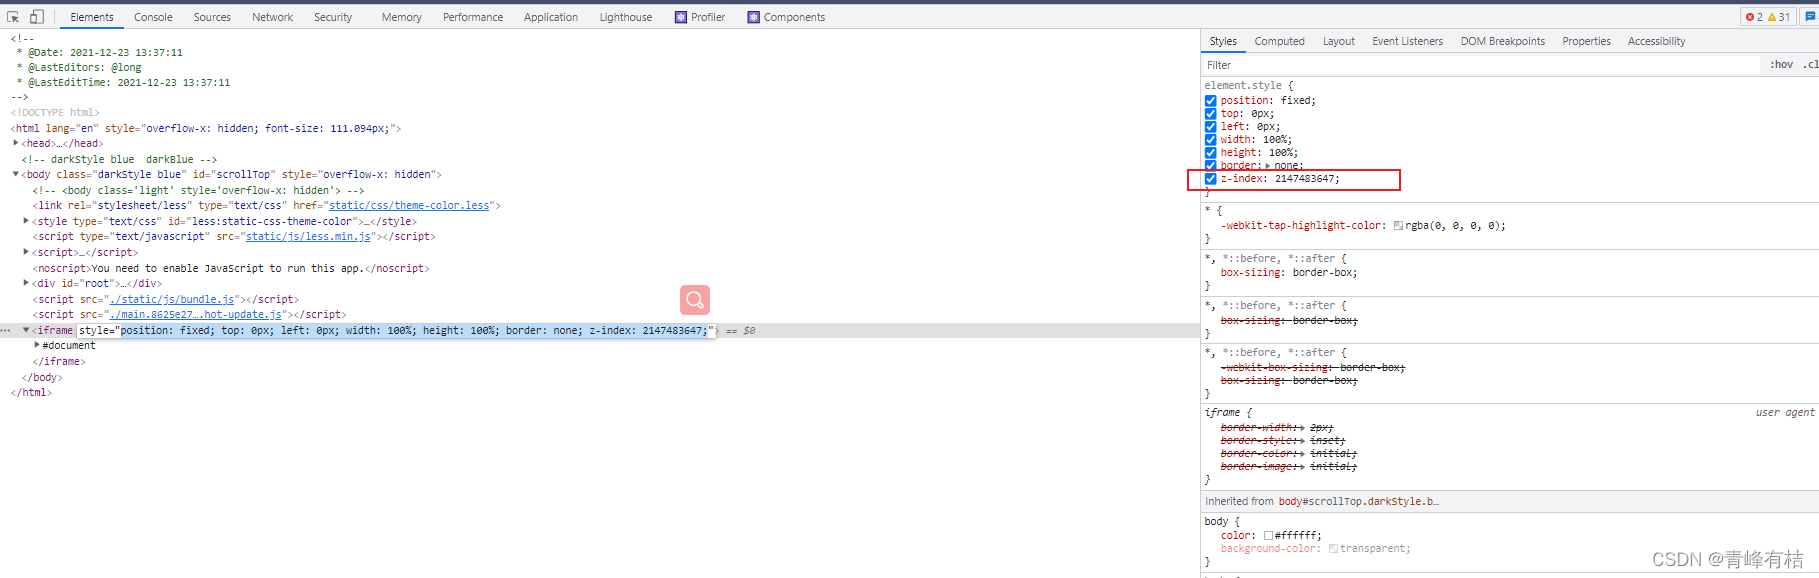Image resolution: width=1819 pixels, height=578 pixels.
Task: Open the static/css/theme-color.less link
Action: (x=409, y=205)
